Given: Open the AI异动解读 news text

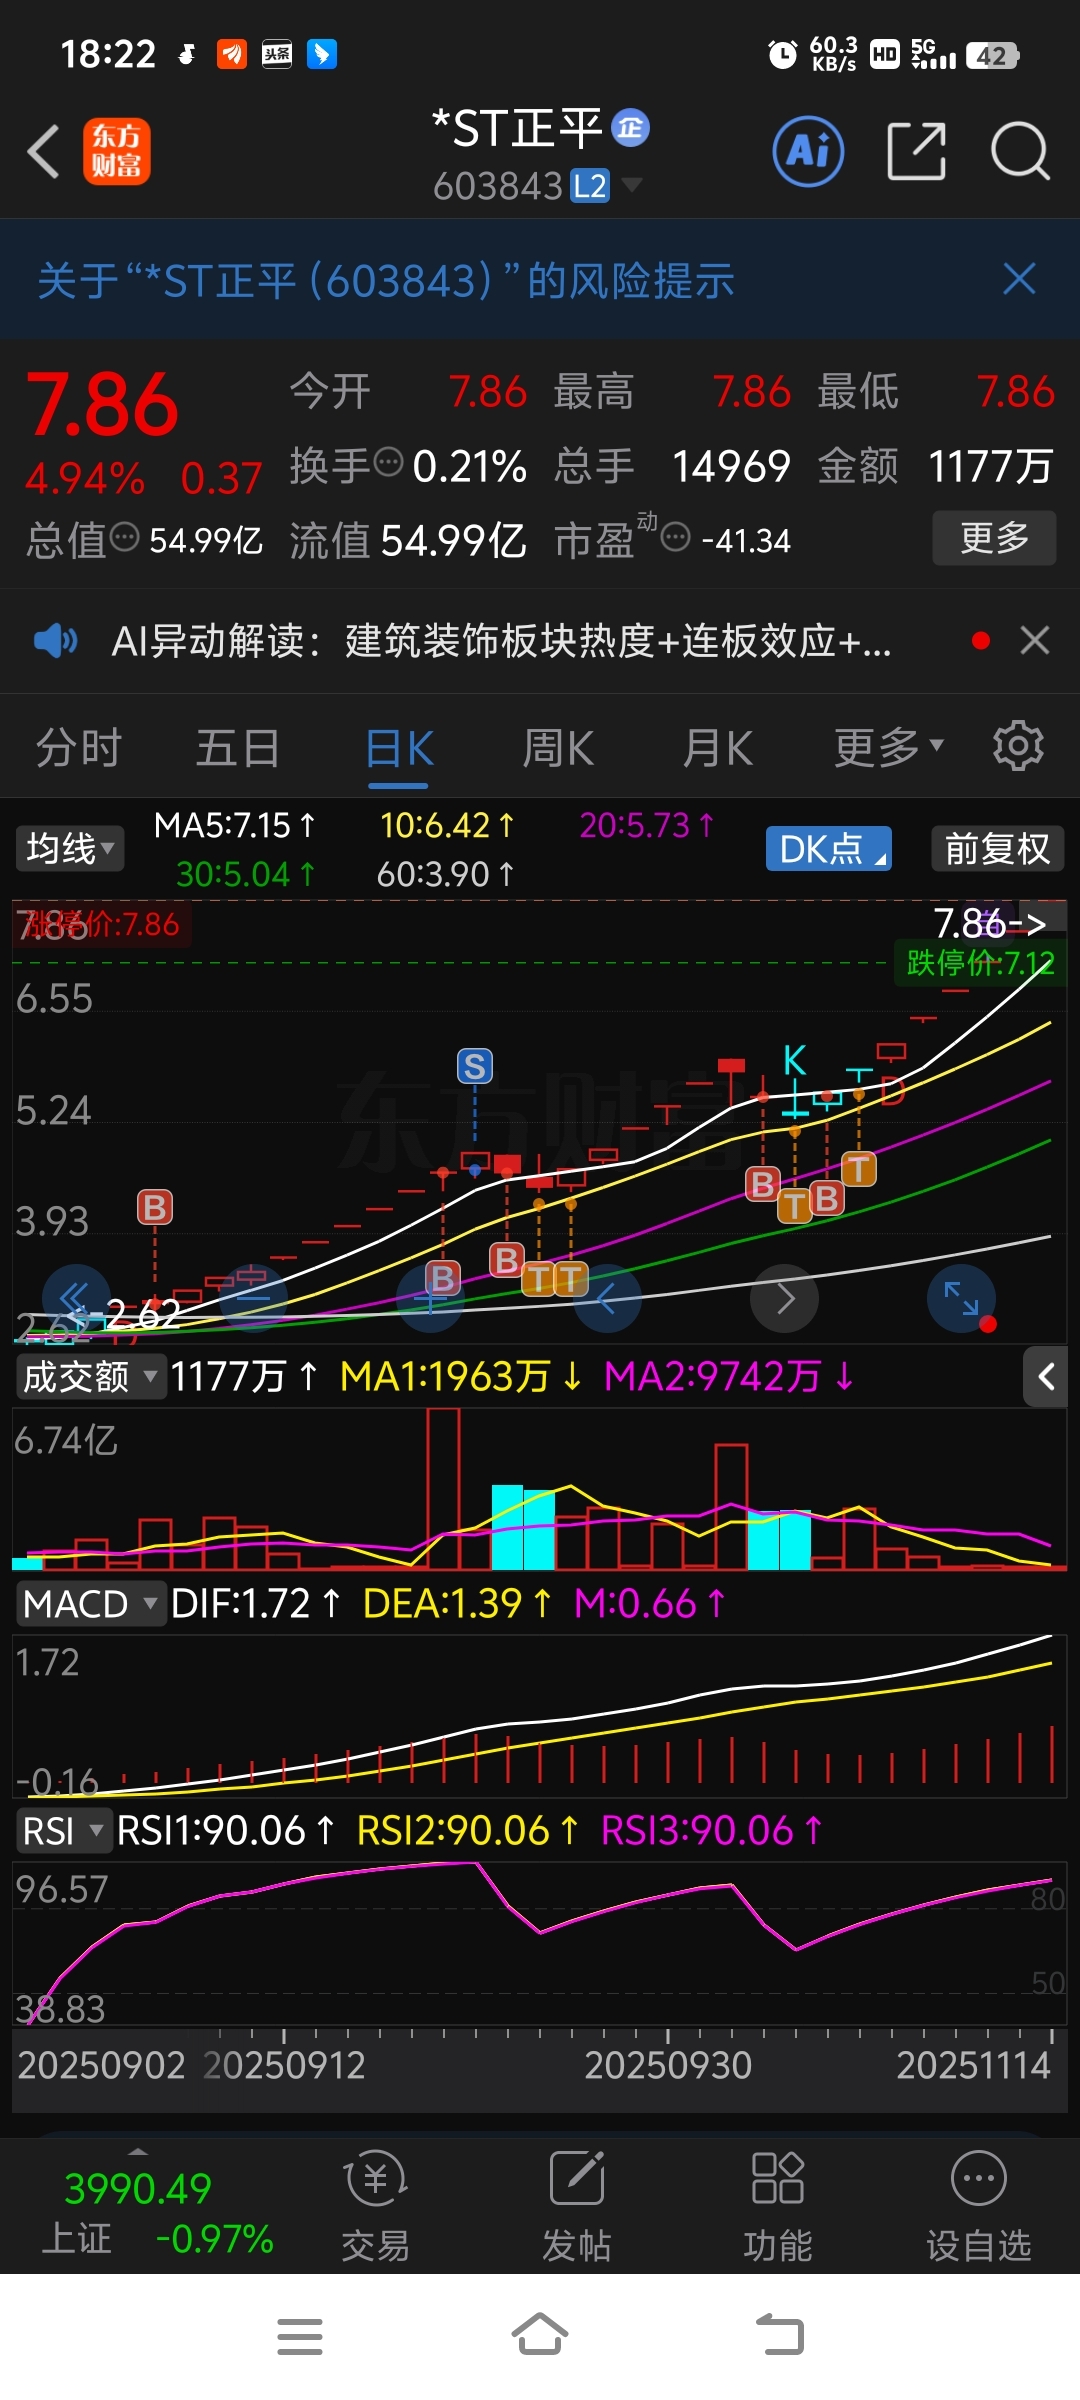Looking at the screenshot, I should coord(501,641).
